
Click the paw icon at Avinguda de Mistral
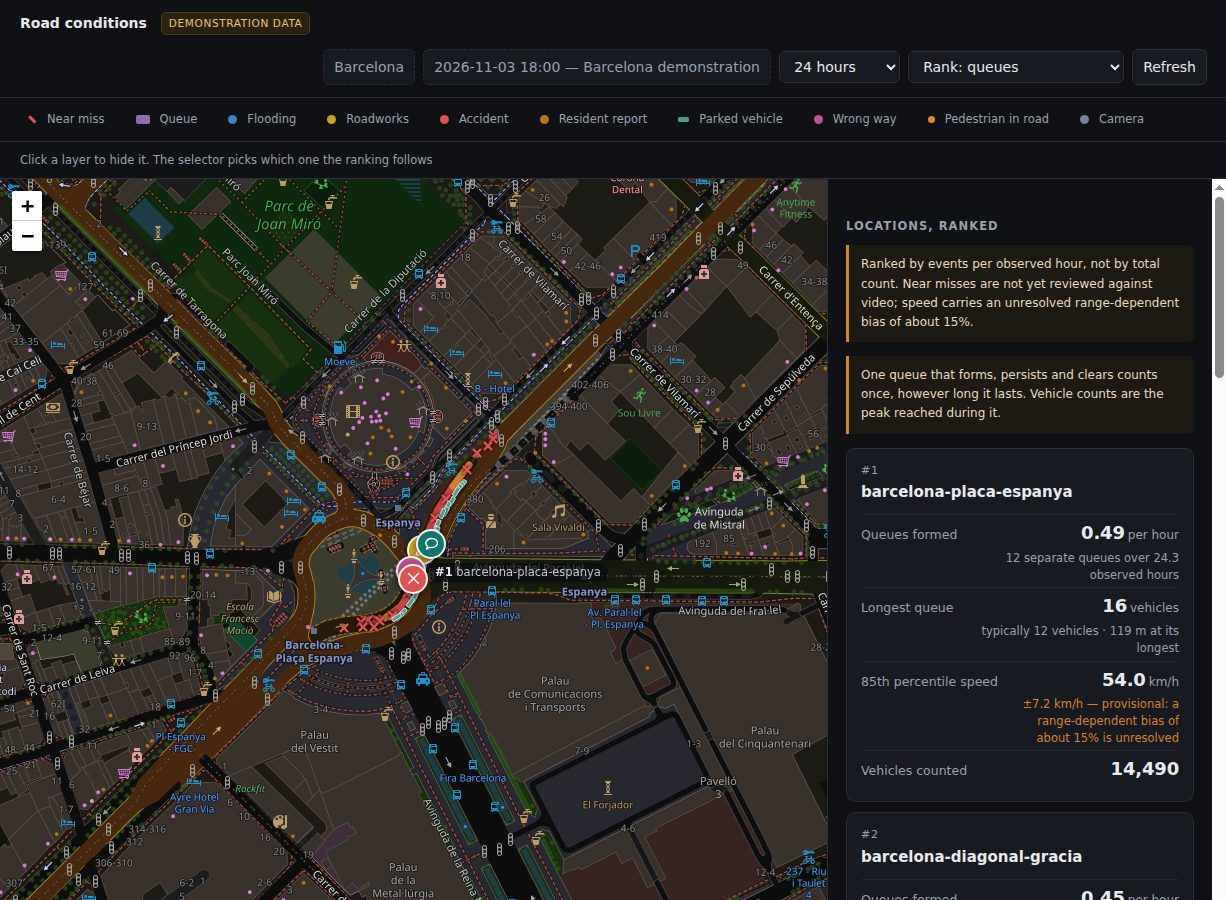[684, 515]
